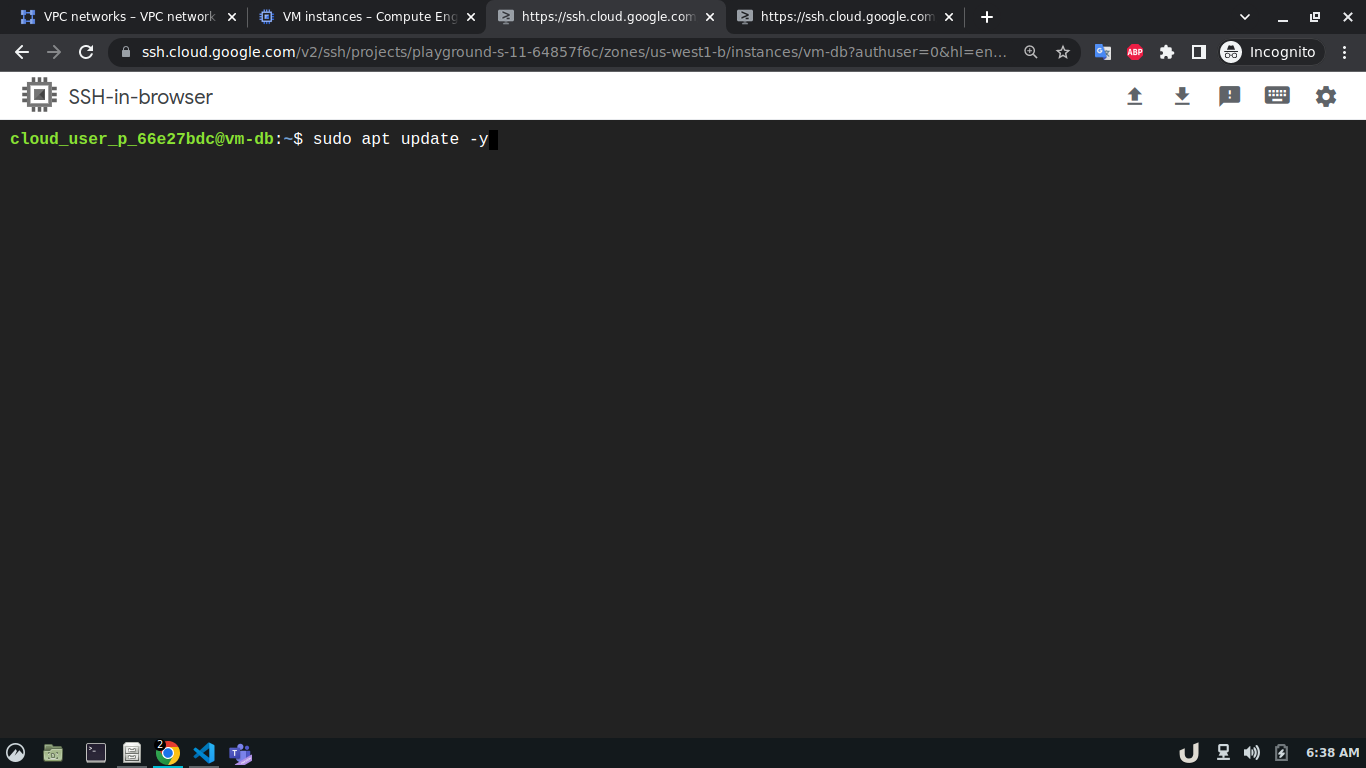The width and height of the screenshot is (1366, 768).
Task: Click the Chrome icon in taskbar
Action: point(168,753)
